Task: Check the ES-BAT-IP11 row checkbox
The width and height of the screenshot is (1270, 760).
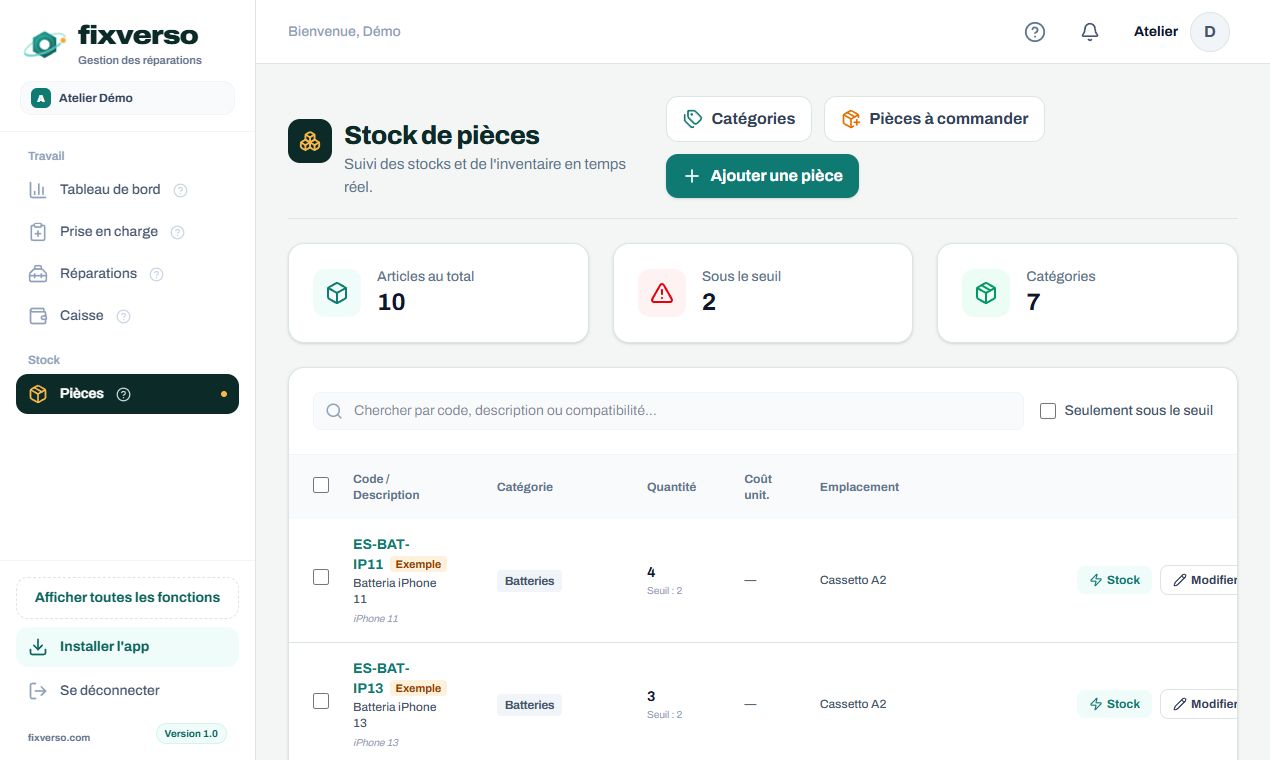Action: 321,577
